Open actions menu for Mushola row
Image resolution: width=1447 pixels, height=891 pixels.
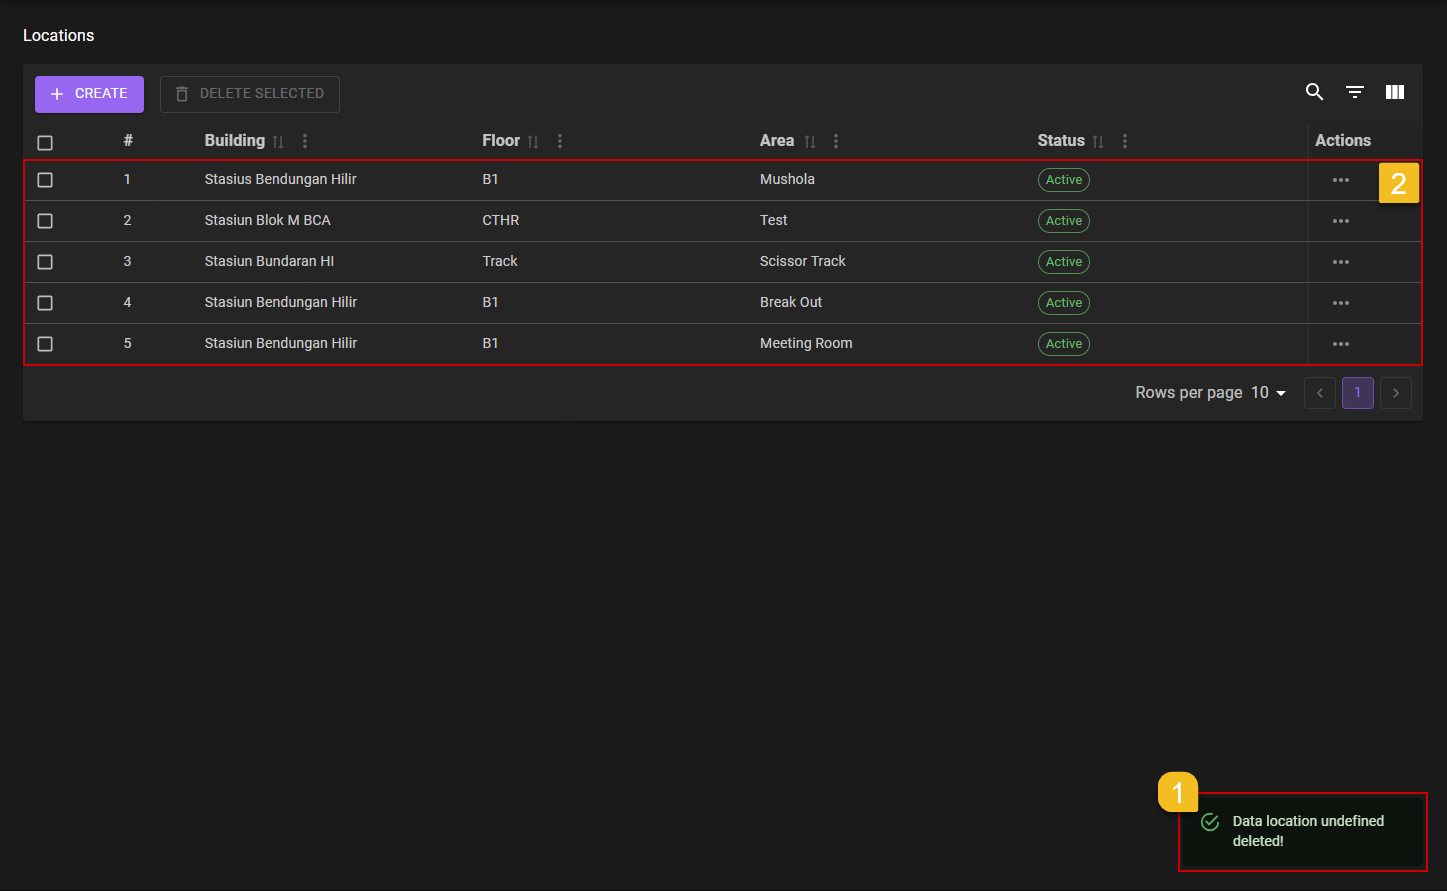[1340, 180]
